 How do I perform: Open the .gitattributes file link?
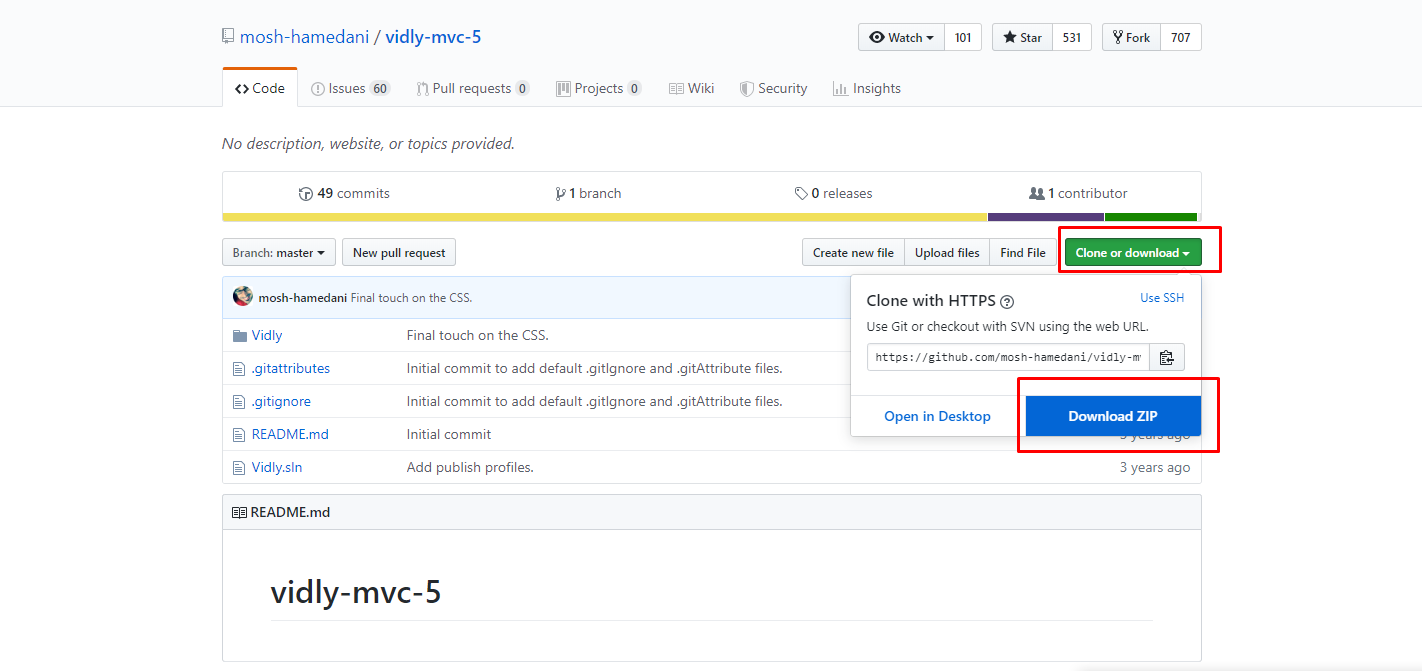(x=291, y=369)
